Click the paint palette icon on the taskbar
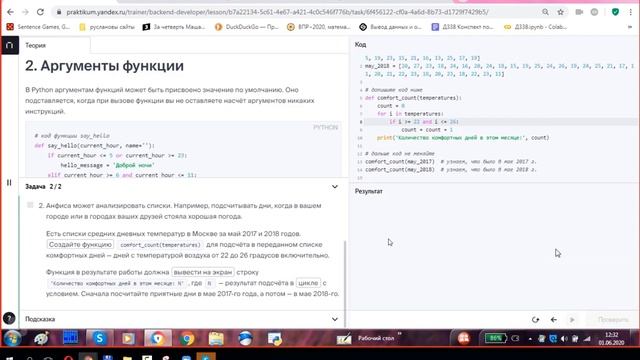The width and height of the screenshot is (640, 360). click(x=41, y=338)
